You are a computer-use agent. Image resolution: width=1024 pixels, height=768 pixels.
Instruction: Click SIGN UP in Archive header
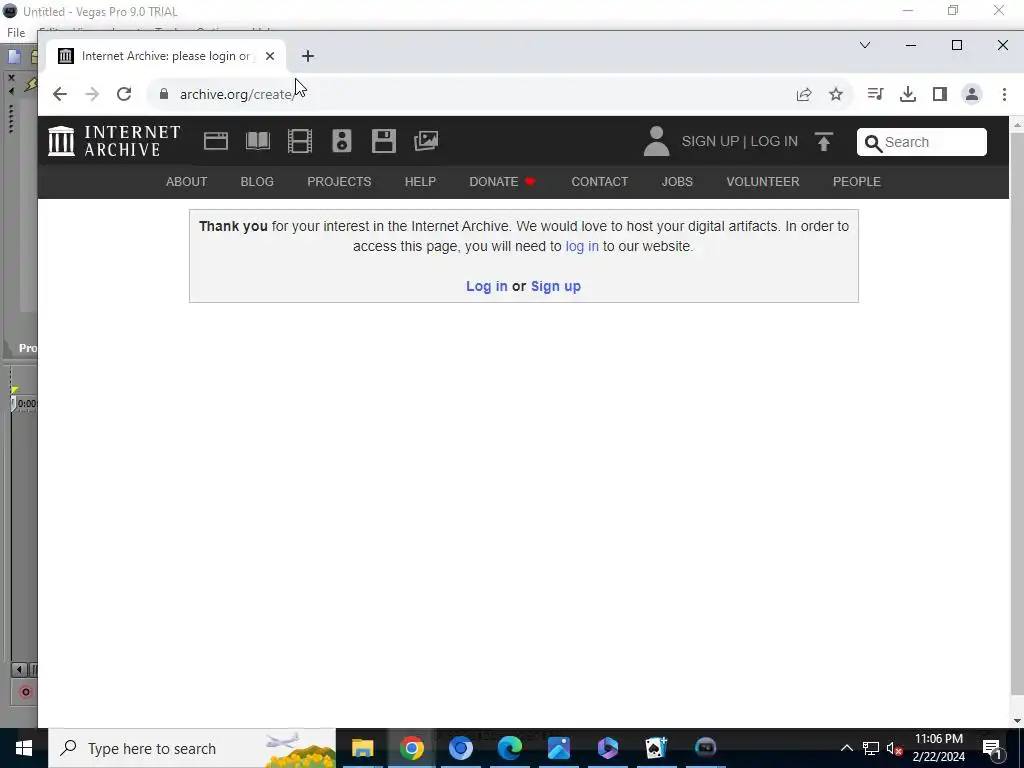click(710, 141)
